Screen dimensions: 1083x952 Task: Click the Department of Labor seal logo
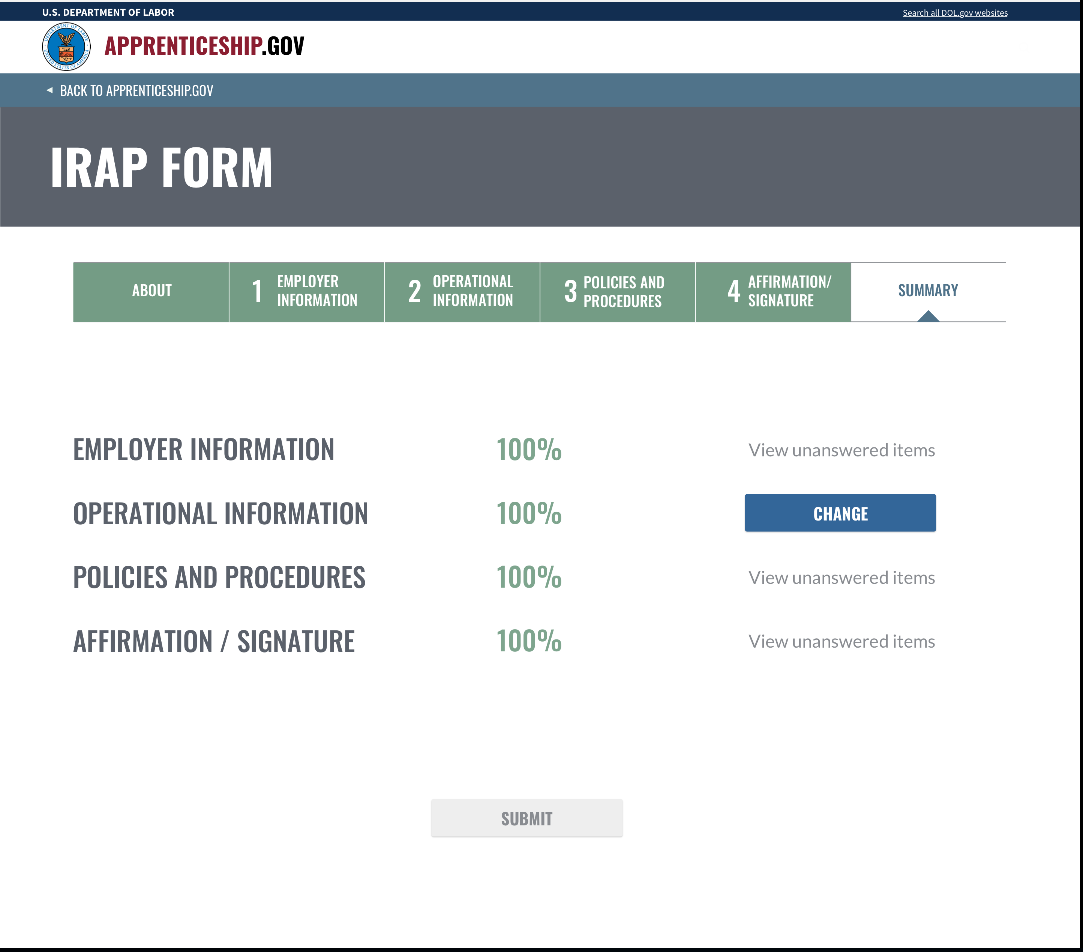point(66,47)
